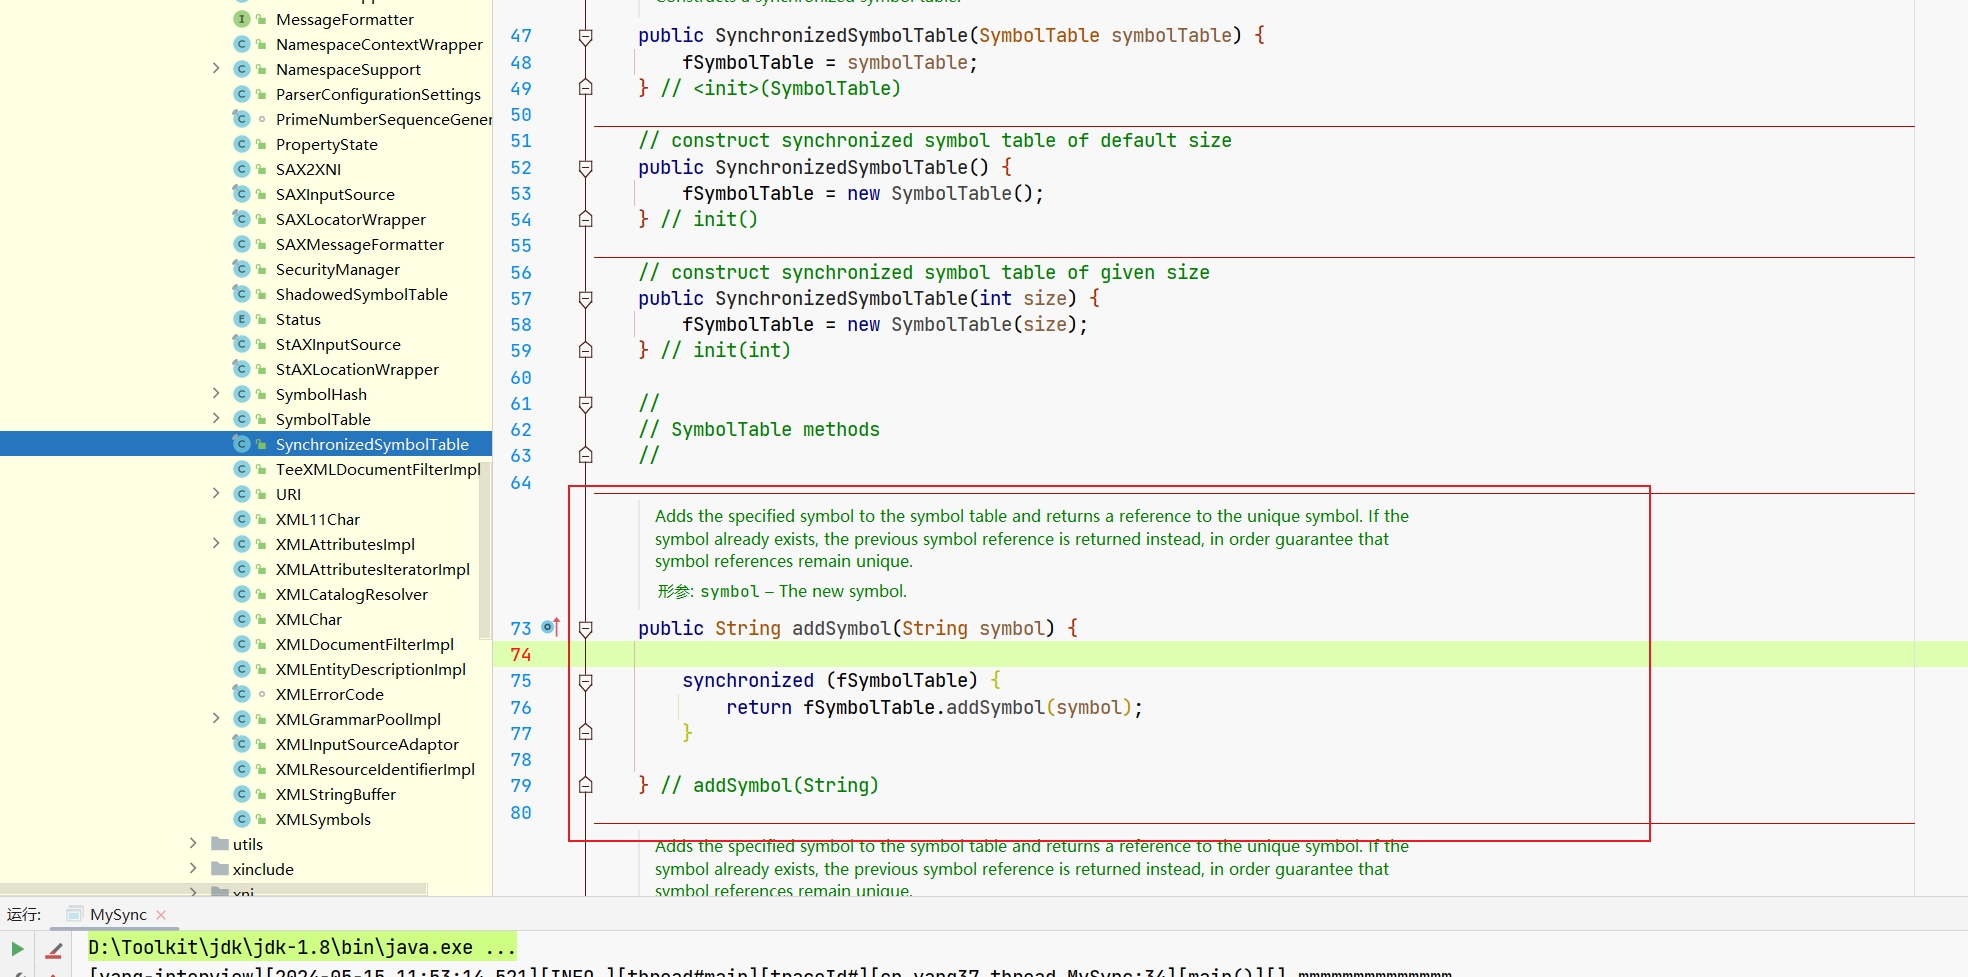Switch to the MySync run tab
This screenshot has height=977, width=1968.
[118, 915]
